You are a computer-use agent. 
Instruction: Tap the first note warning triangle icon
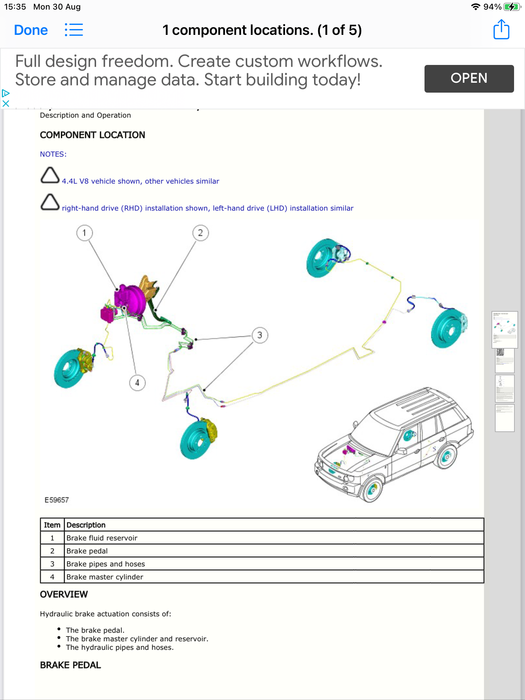pos(50,176)
